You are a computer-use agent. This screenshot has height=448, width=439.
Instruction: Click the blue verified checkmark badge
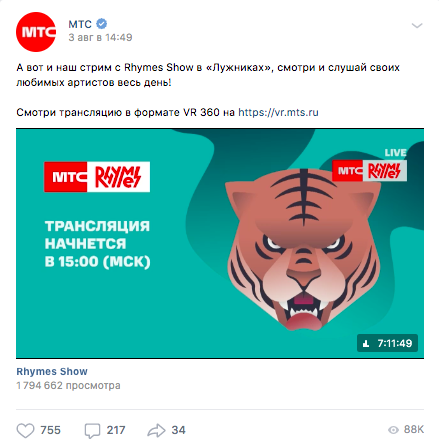point(101,24)
